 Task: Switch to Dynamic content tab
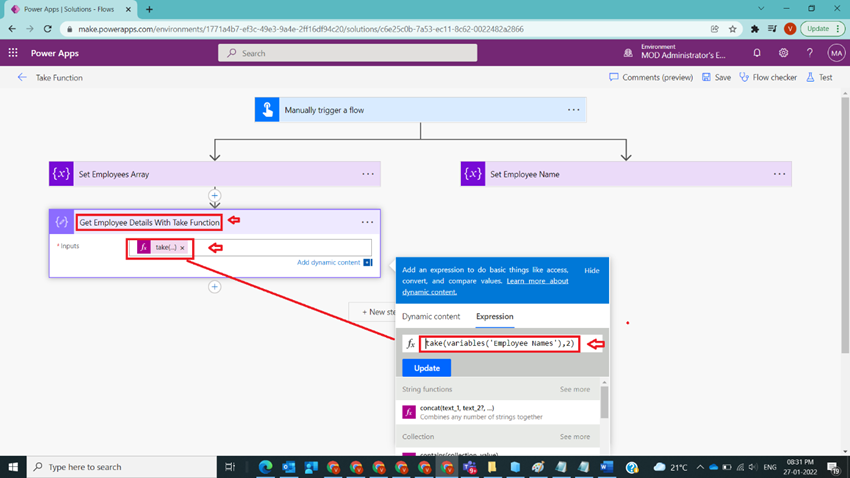[x=431, y=316]
